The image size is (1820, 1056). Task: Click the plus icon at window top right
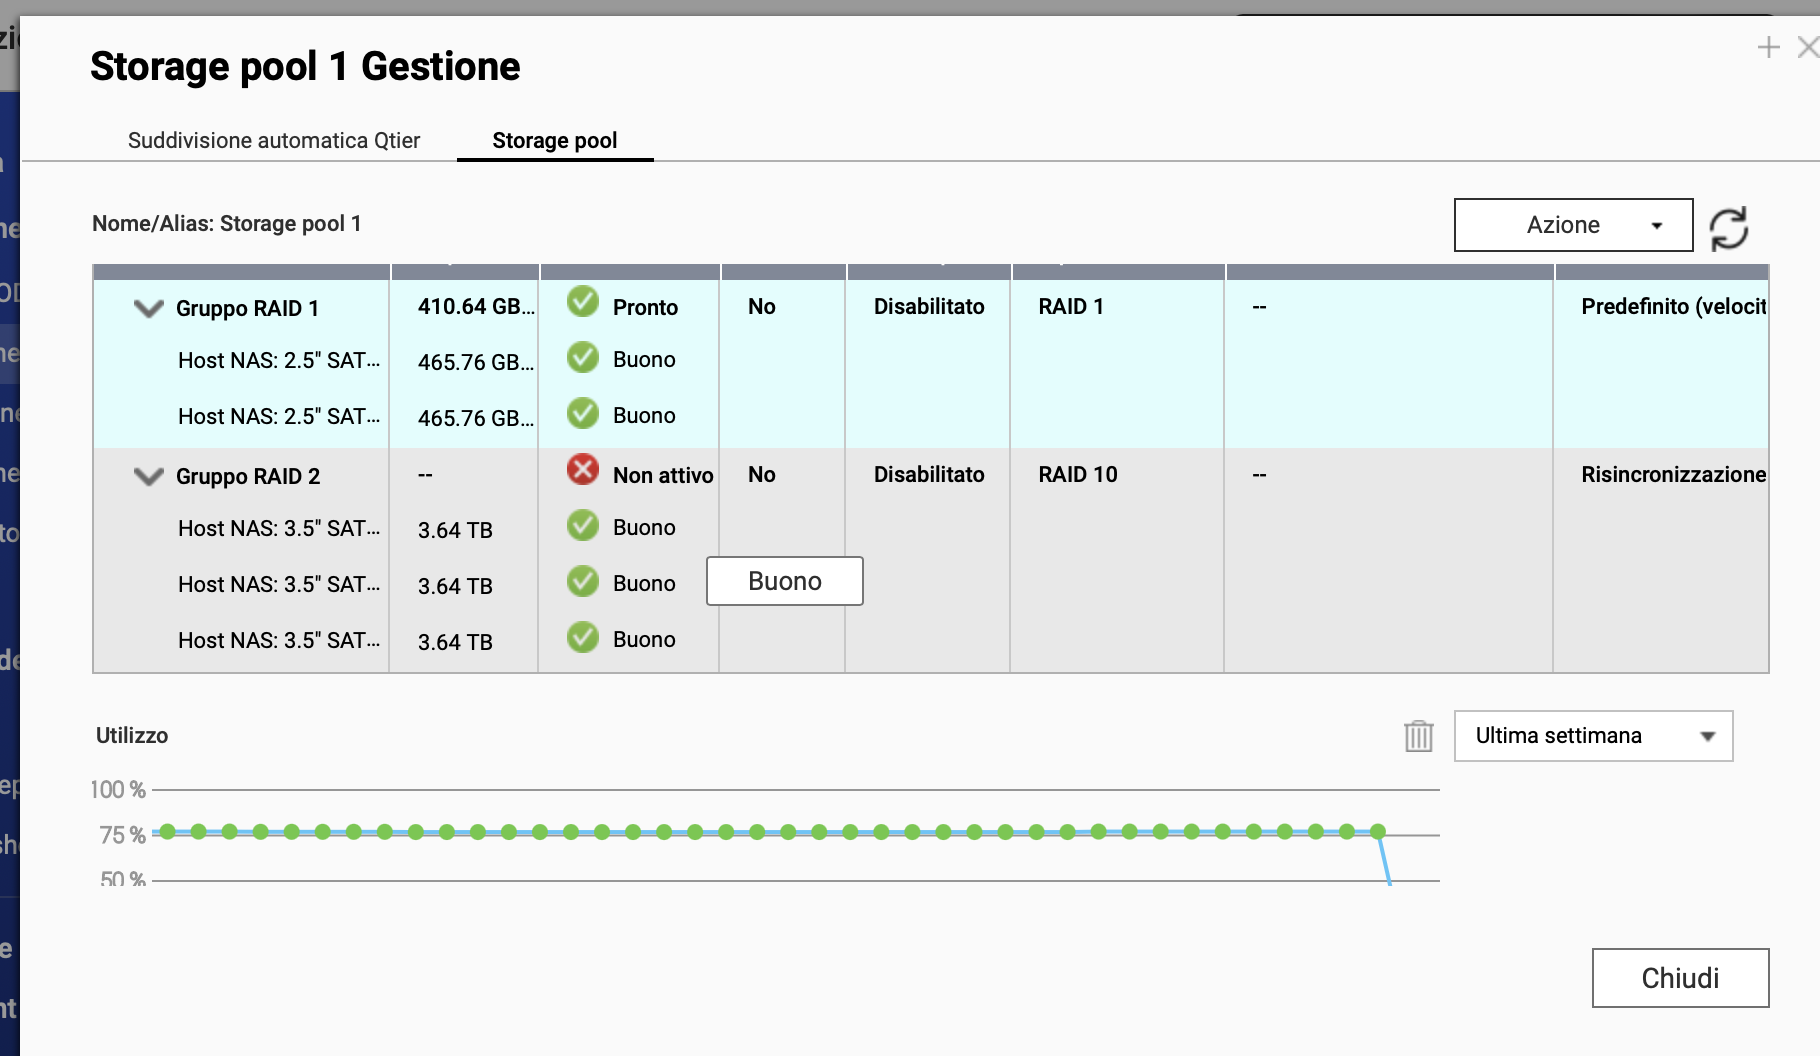1768,47
